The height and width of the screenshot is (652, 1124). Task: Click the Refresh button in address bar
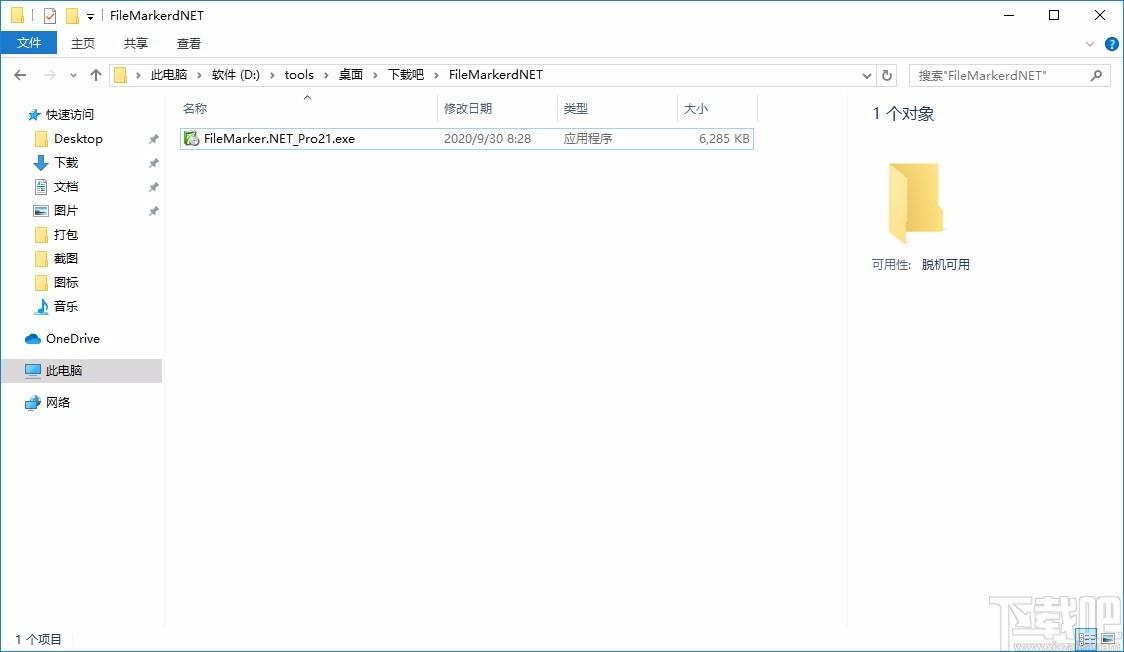pyautogui.click(x=887, y=75)
